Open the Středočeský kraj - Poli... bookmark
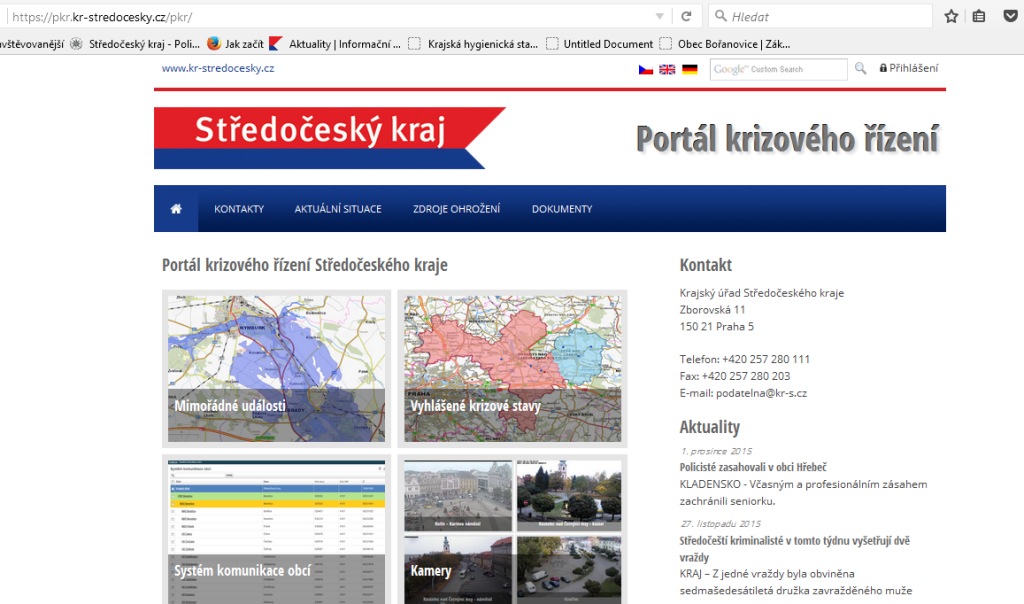The image size is (1024, 604). (x=135, y=44)
